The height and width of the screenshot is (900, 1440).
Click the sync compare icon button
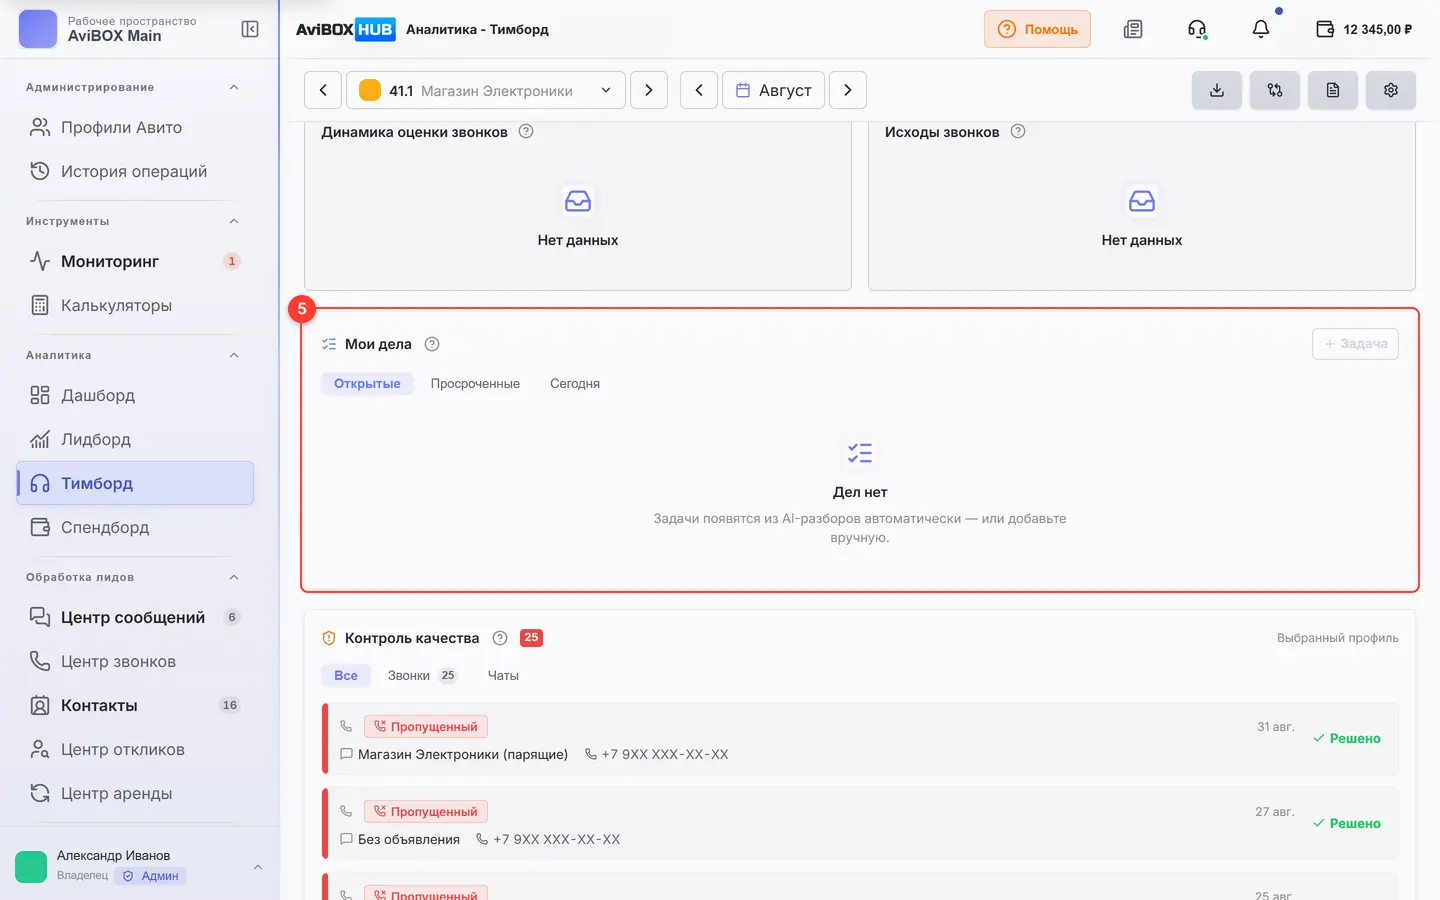point(1275,90)
